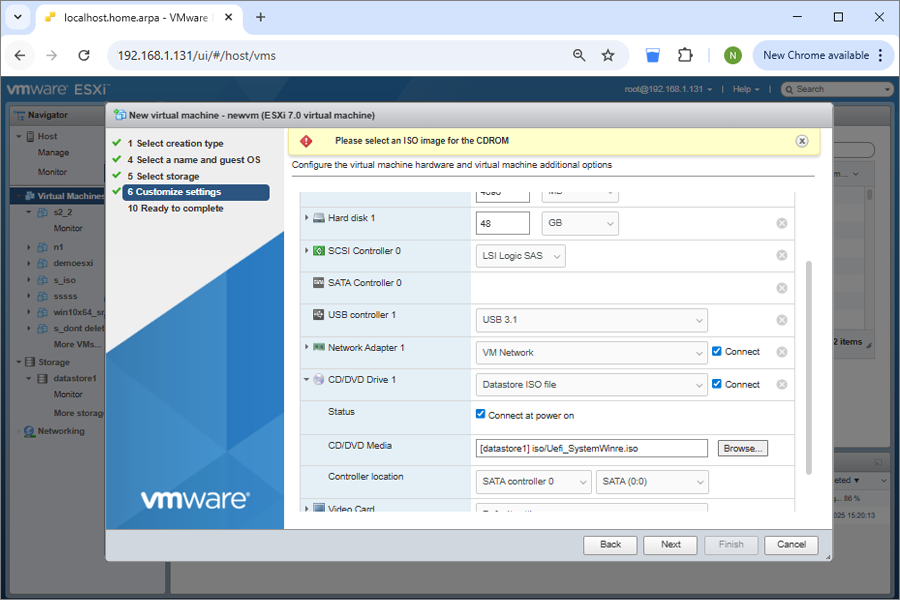Toggle Connect at power on checkbox
Image resolution: width=900 pixels, height=600 pixels.
pyautogui.click(x=480, y=414)
